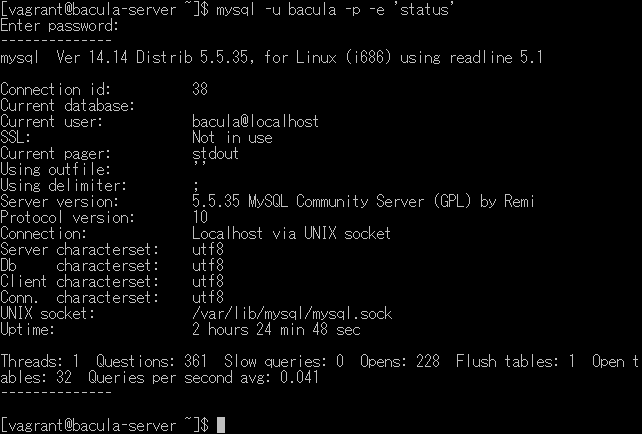Click the Current database label

[x=68, y=106]
